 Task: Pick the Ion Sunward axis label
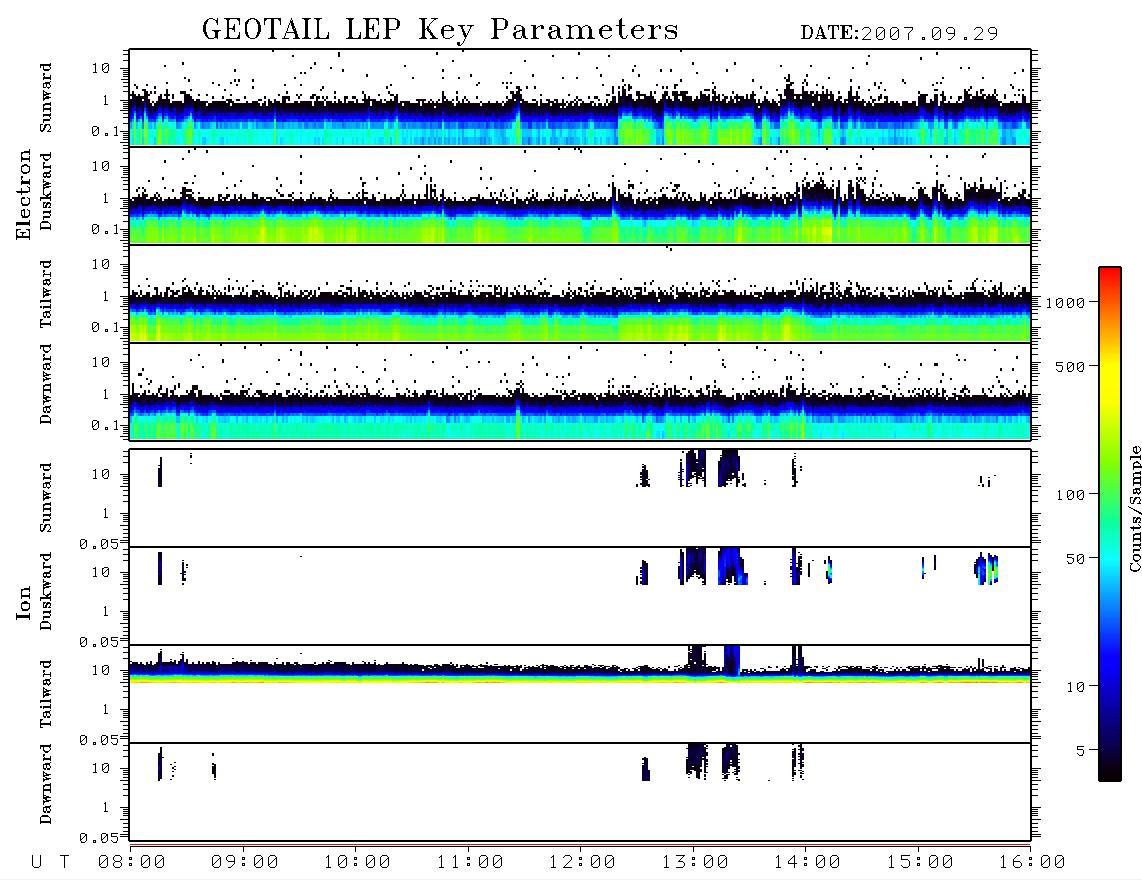coord(46,498)
